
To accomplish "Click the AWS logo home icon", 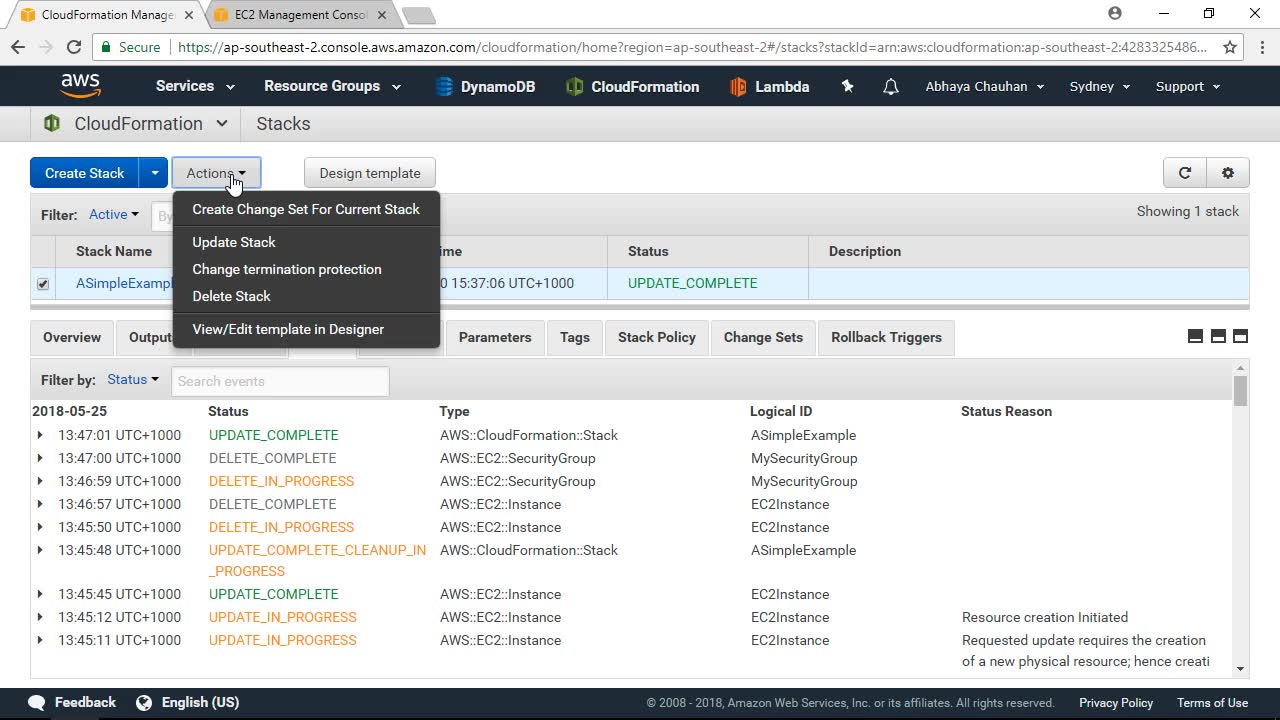I will click(x=80, y=86).
